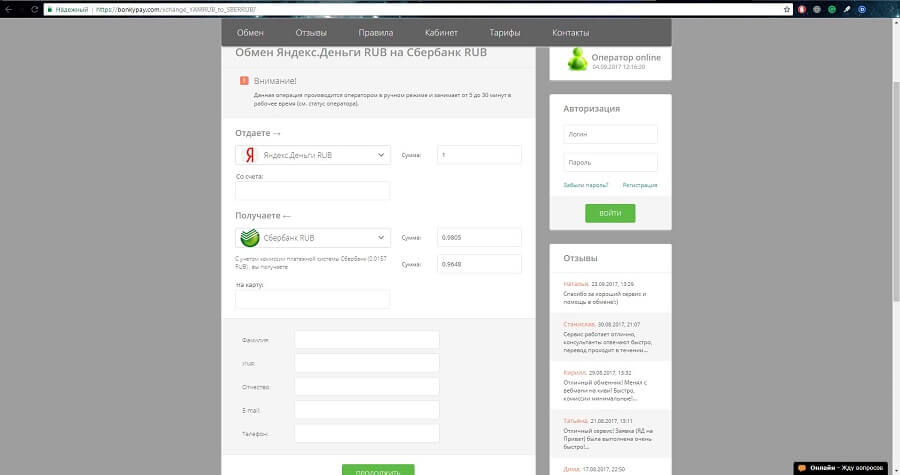Bookmark the page with the star icon
Viewport: 900px width, 475px height.
click(787, 9)
